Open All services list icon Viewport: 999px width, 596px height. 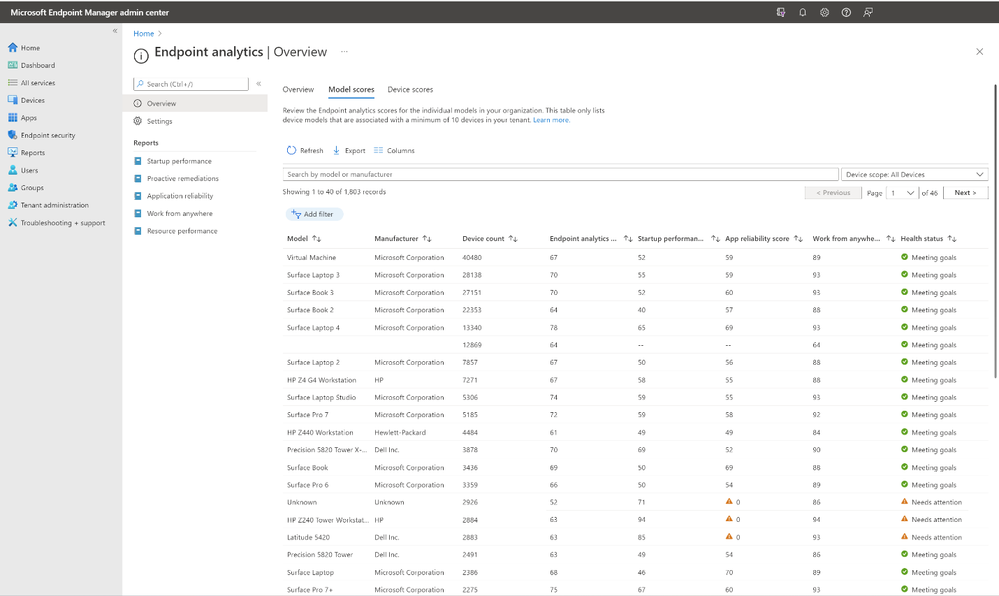click(13, 83)
